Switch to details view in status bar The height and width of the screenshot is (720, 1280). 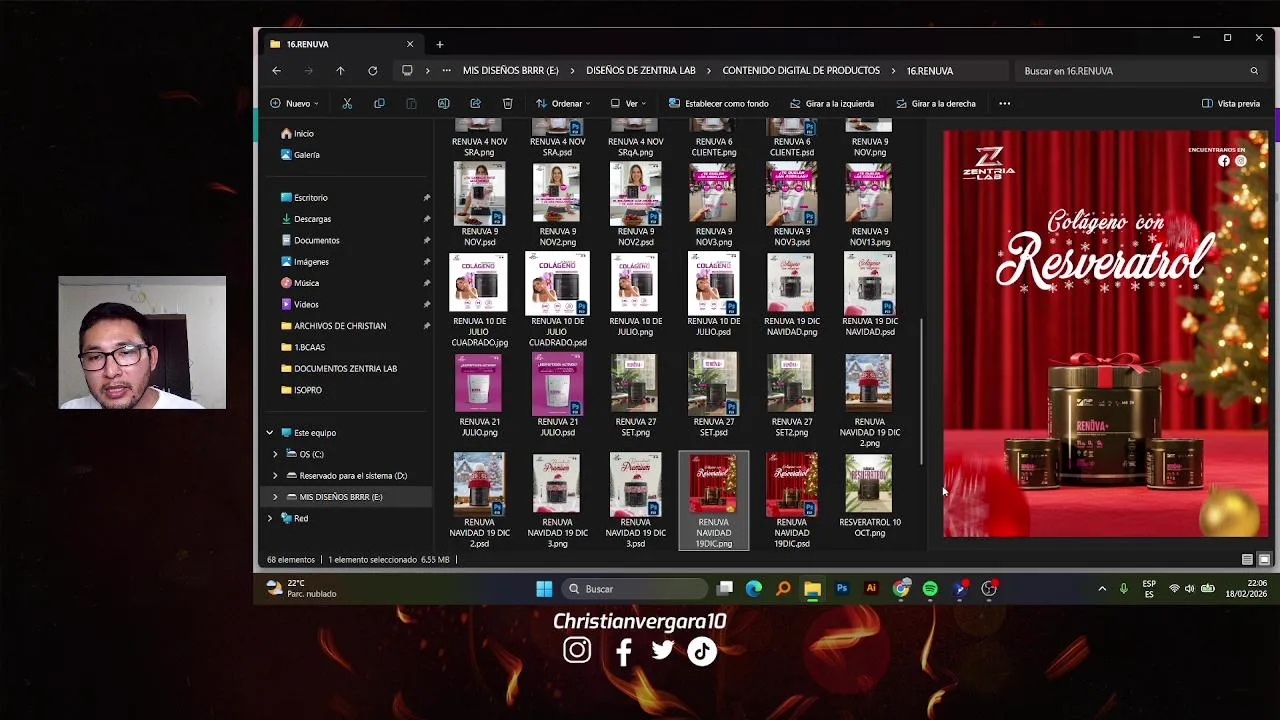[x=1247, y=560]
